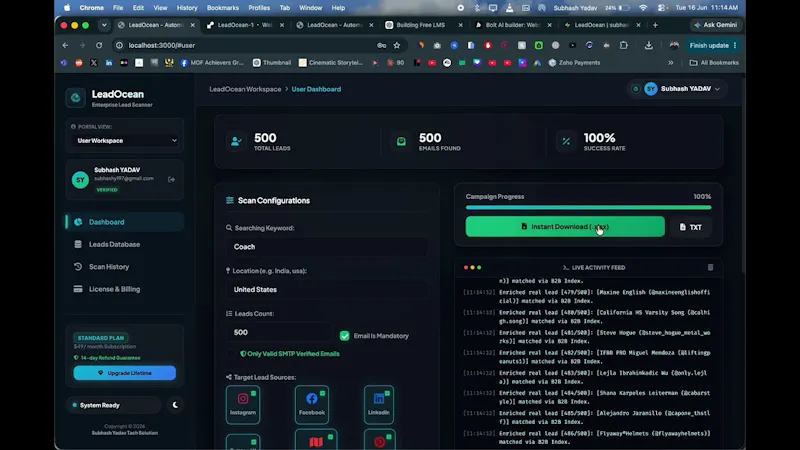Open the Zoho Payments bookmark
The width and height of the screenshot is (800, 450).
[x=574, y=63]
